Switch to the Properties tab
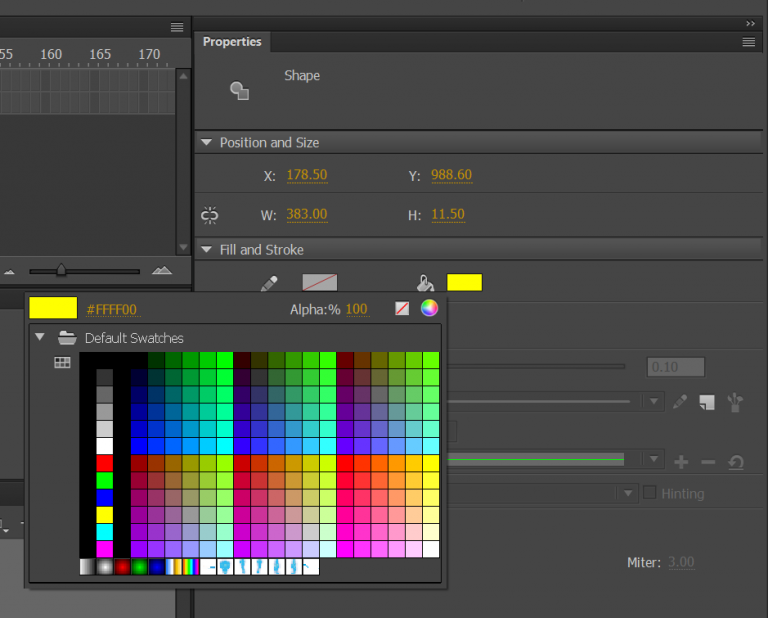This screenshot has width=768, height=618. (232, 42)
